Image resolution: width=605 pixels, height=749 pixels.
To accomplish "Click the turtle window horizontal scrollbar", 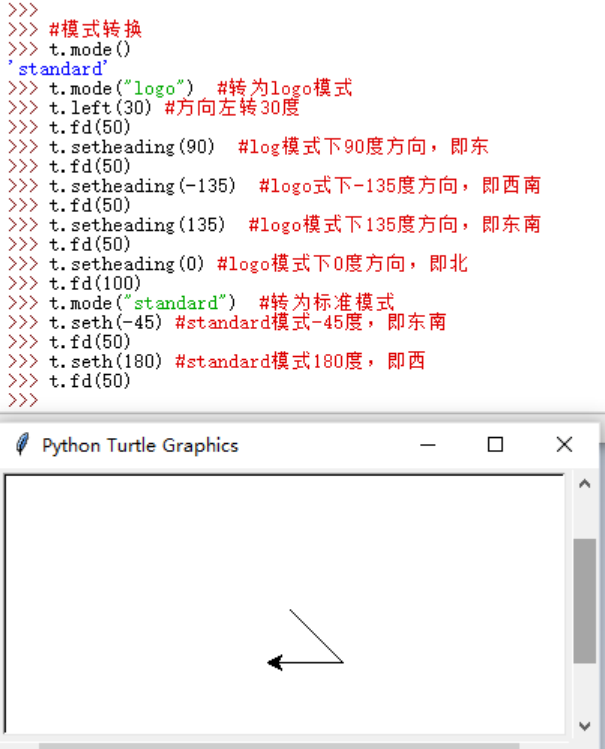I will [x=279, y=746].
